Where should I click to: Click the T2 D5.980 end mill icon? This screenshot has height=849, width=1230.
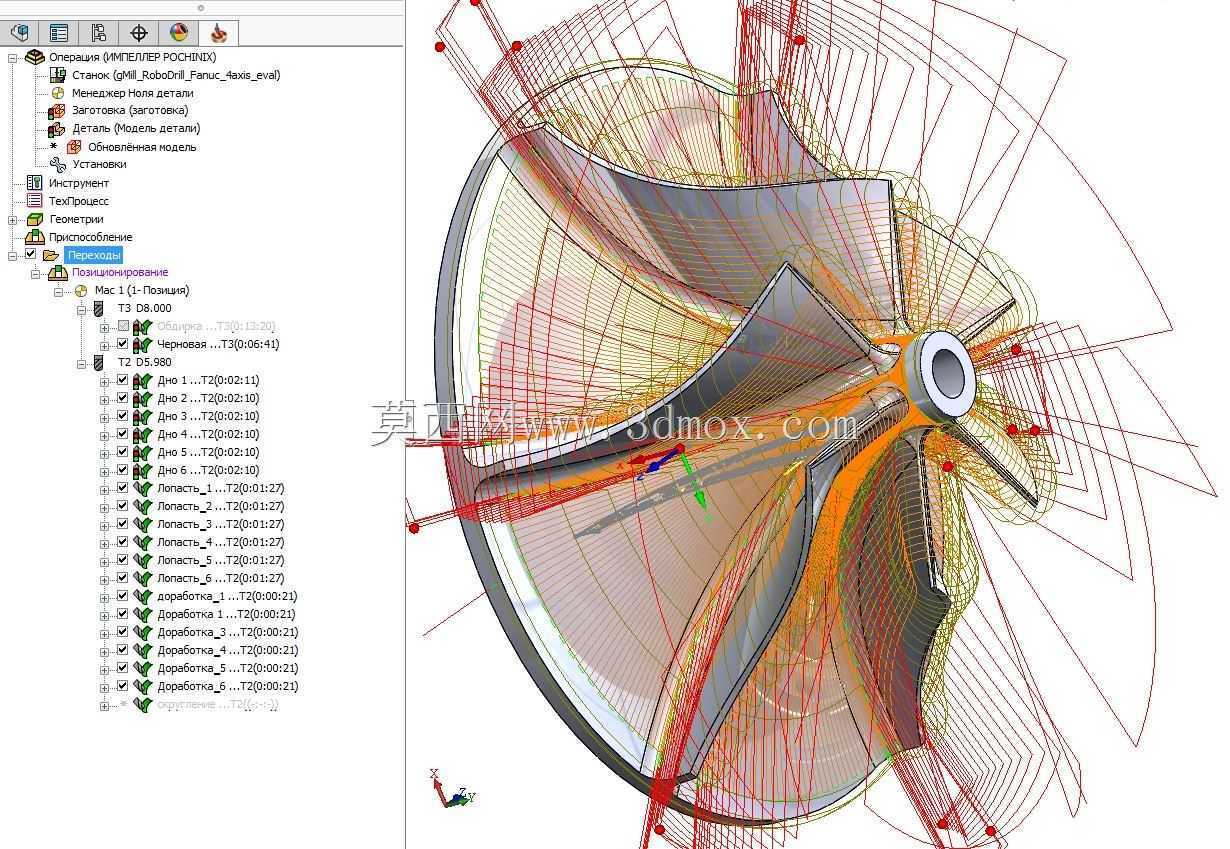(98, 363)
